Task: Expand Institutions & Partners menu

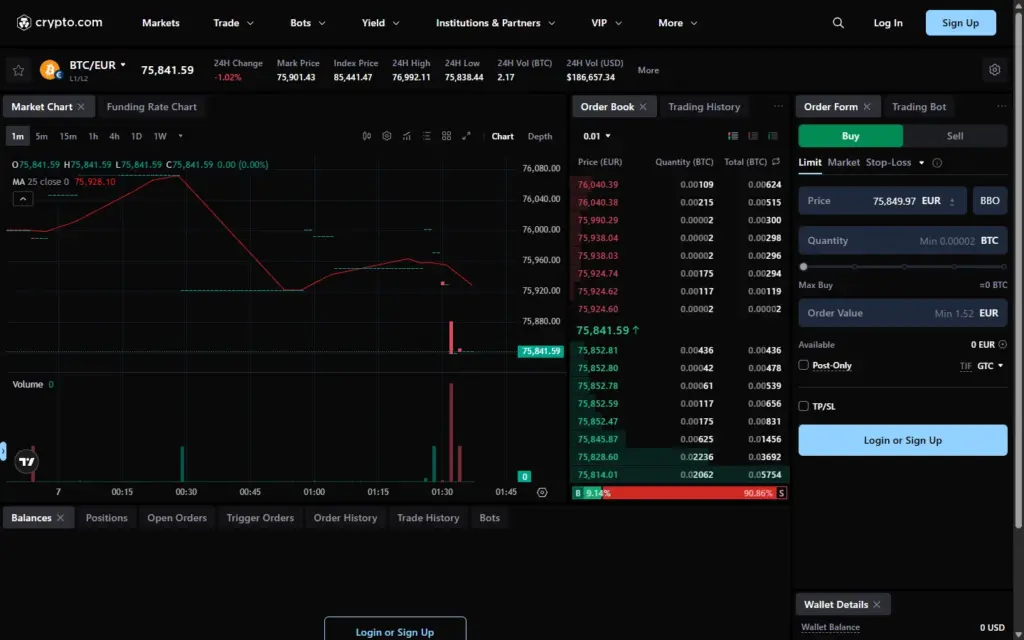Action: click(x=495, y=23)
